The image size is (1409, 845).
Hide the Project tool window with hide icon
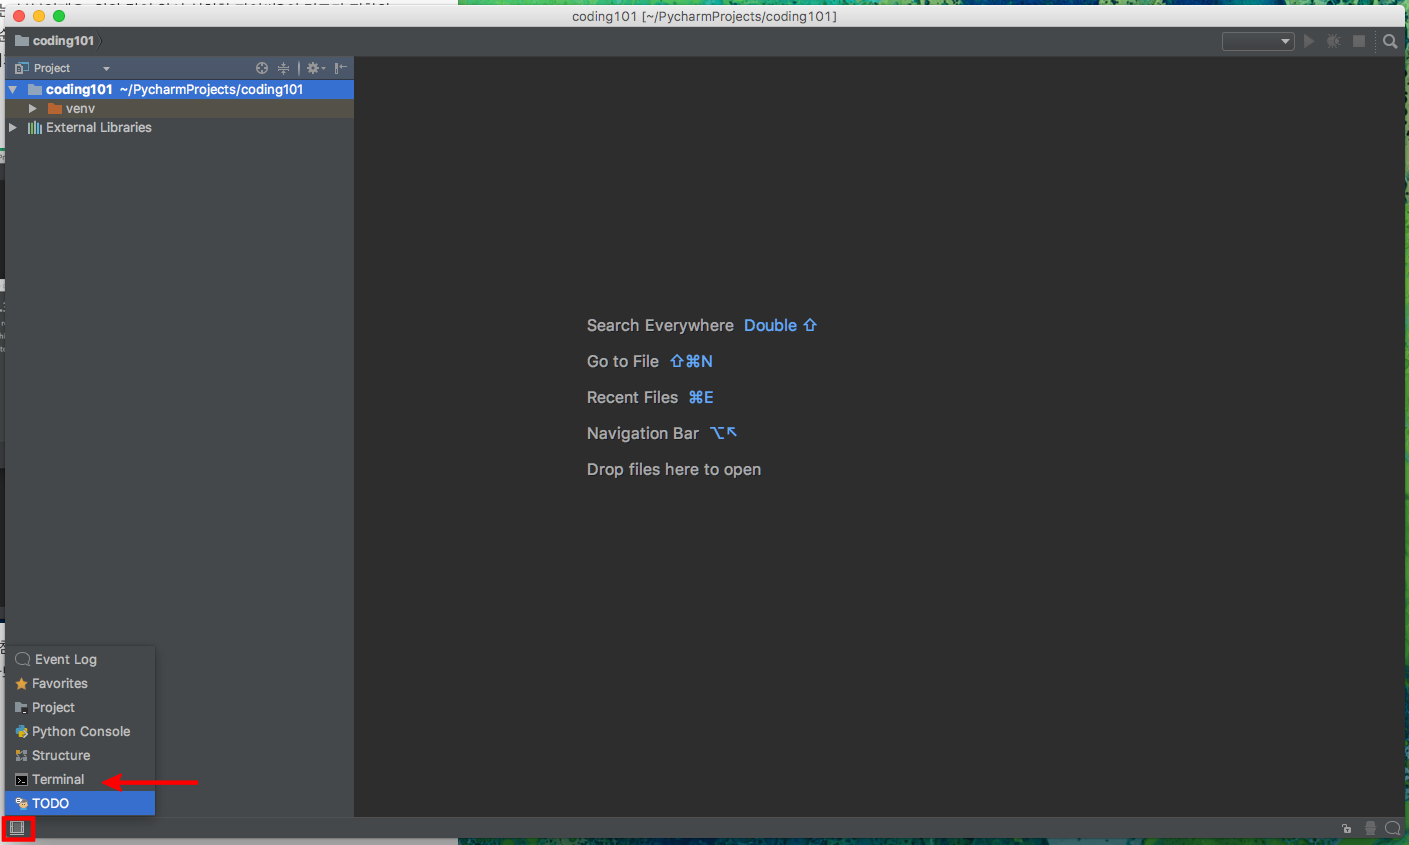[x=341, y=68]
